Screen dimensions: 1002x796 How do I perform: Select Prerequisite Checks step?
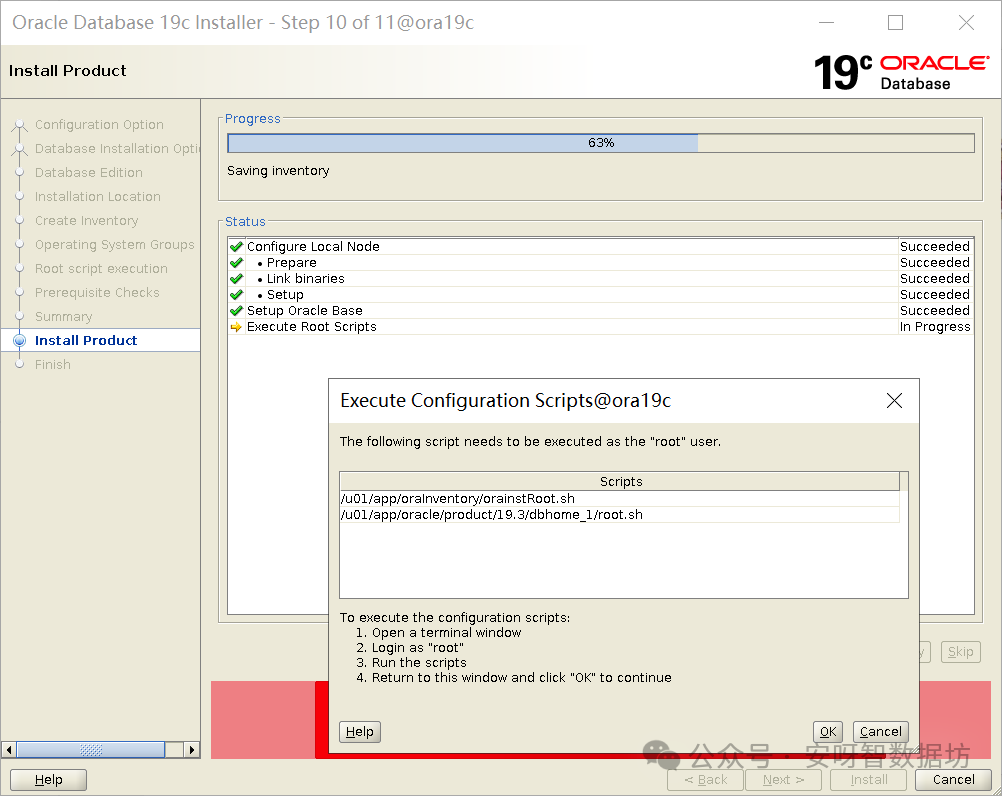97,293
